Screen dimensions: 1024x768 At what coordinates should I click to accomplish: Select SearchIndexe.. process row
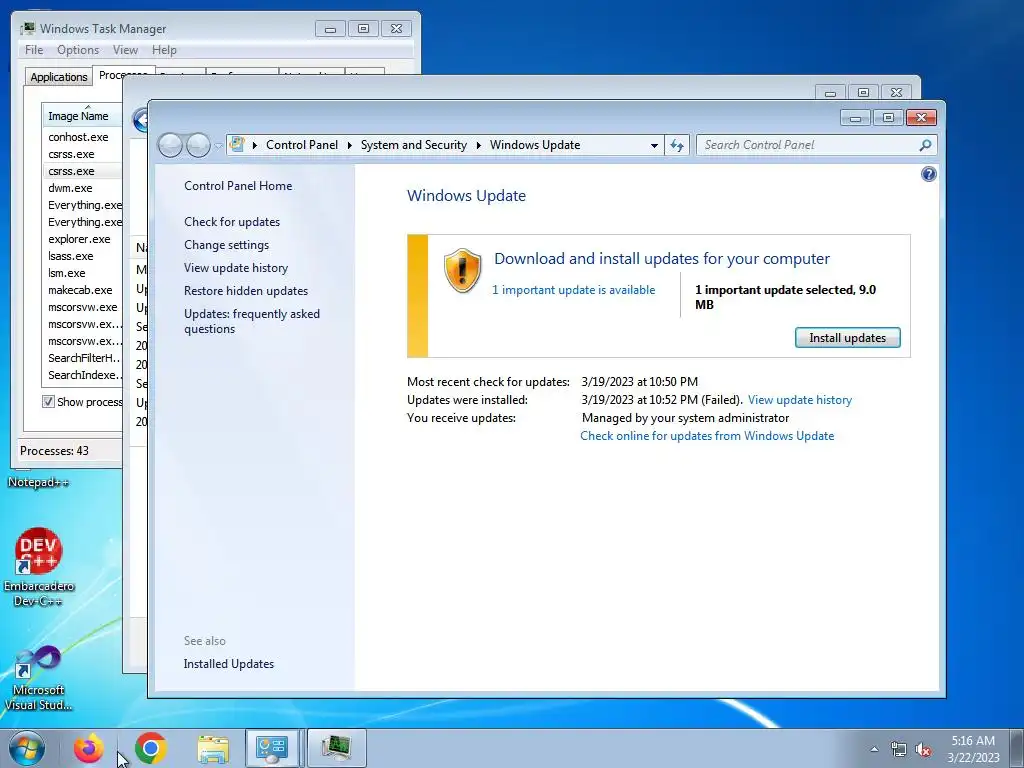(x=82, y=375)
